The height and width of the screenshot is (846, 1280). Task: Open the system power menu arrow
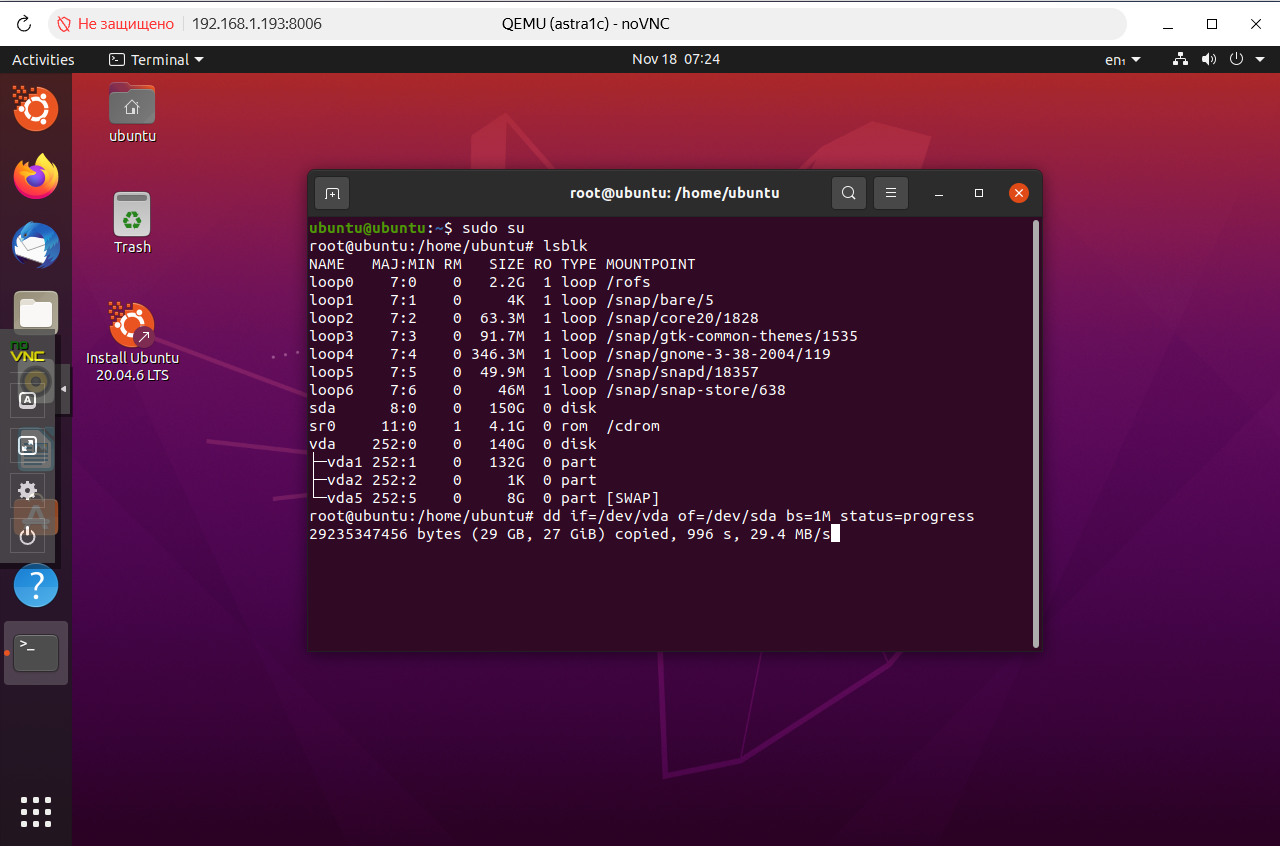click(x=1257, y=60)
